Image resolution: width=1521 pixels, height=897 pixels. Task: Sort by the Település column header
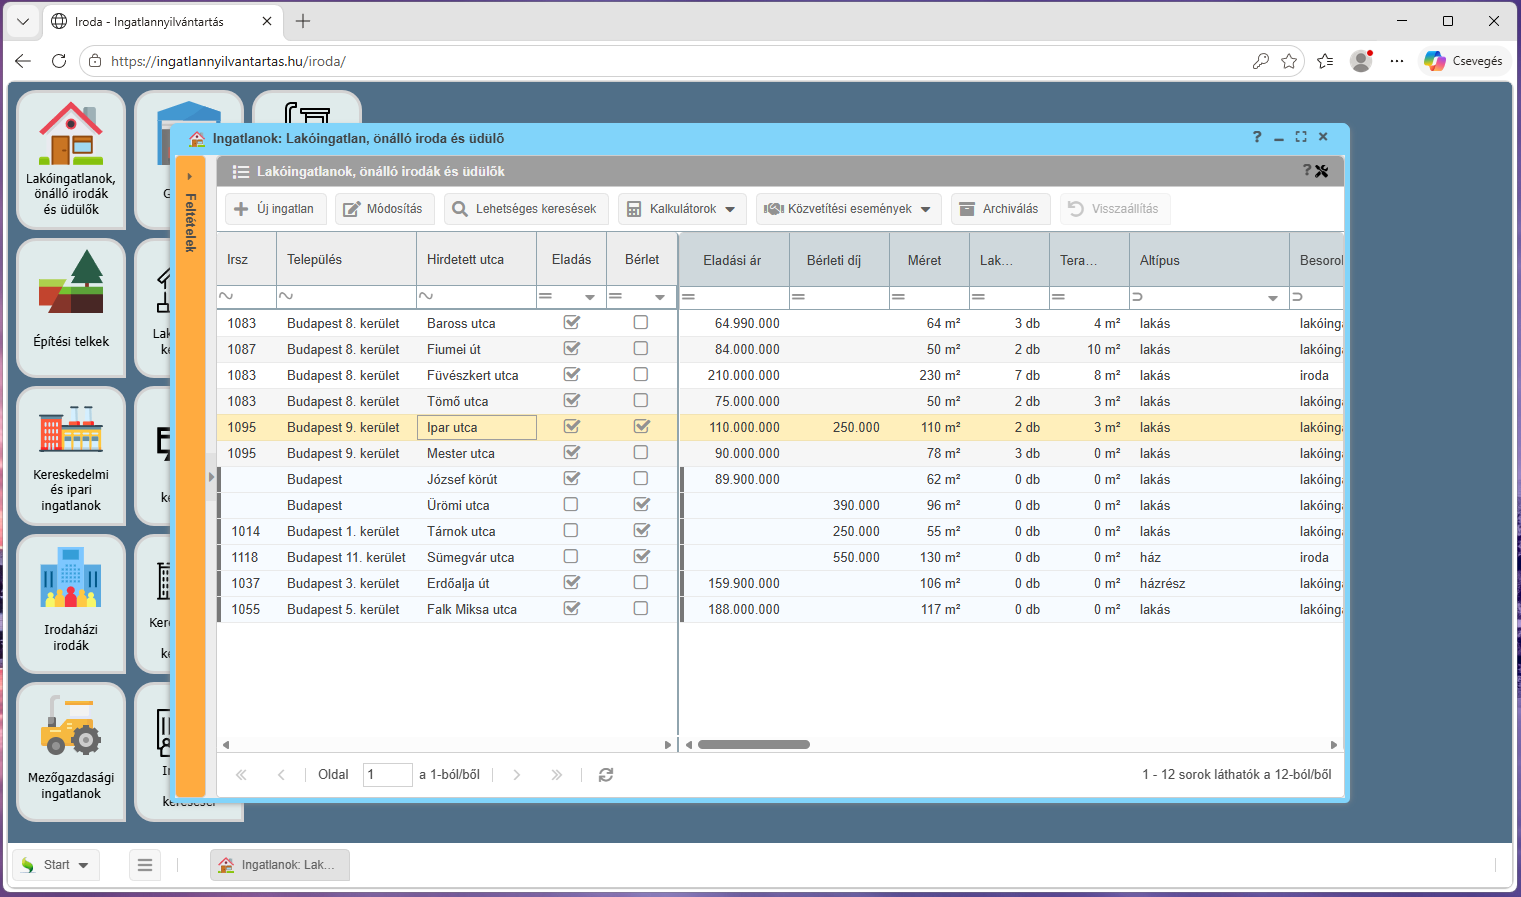click(346, 260)
